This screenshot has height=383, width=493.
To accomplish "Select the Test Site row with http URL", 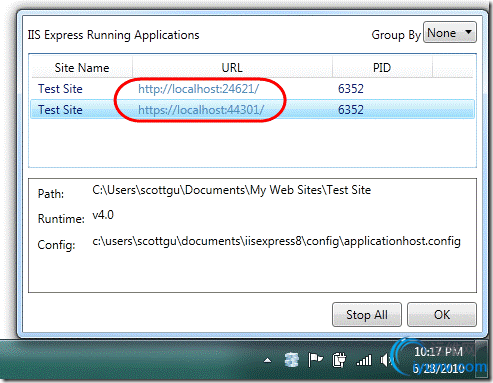I will click(252, 89).
